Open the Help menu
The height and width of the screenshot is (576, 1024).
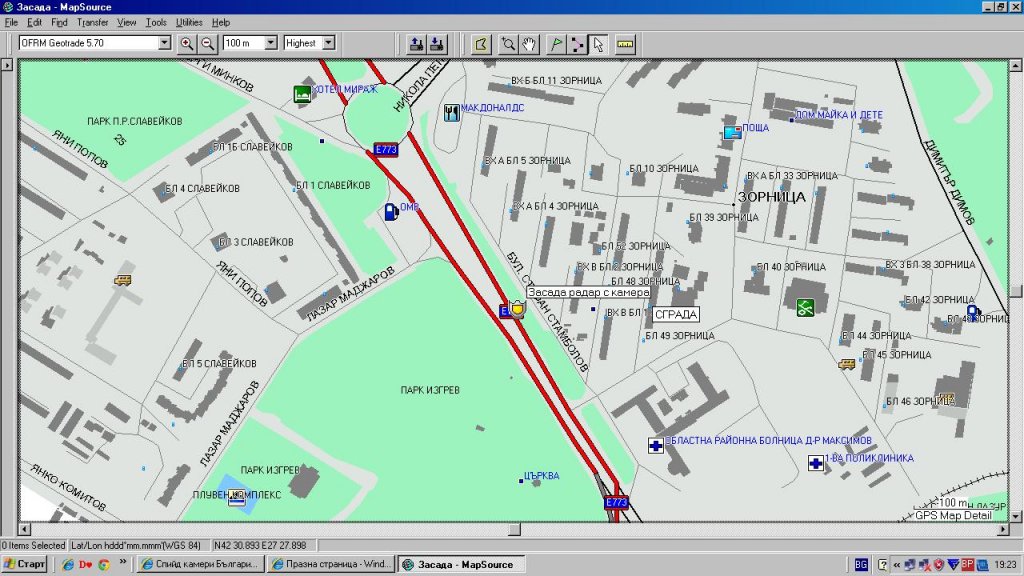[x=221, y=22]
